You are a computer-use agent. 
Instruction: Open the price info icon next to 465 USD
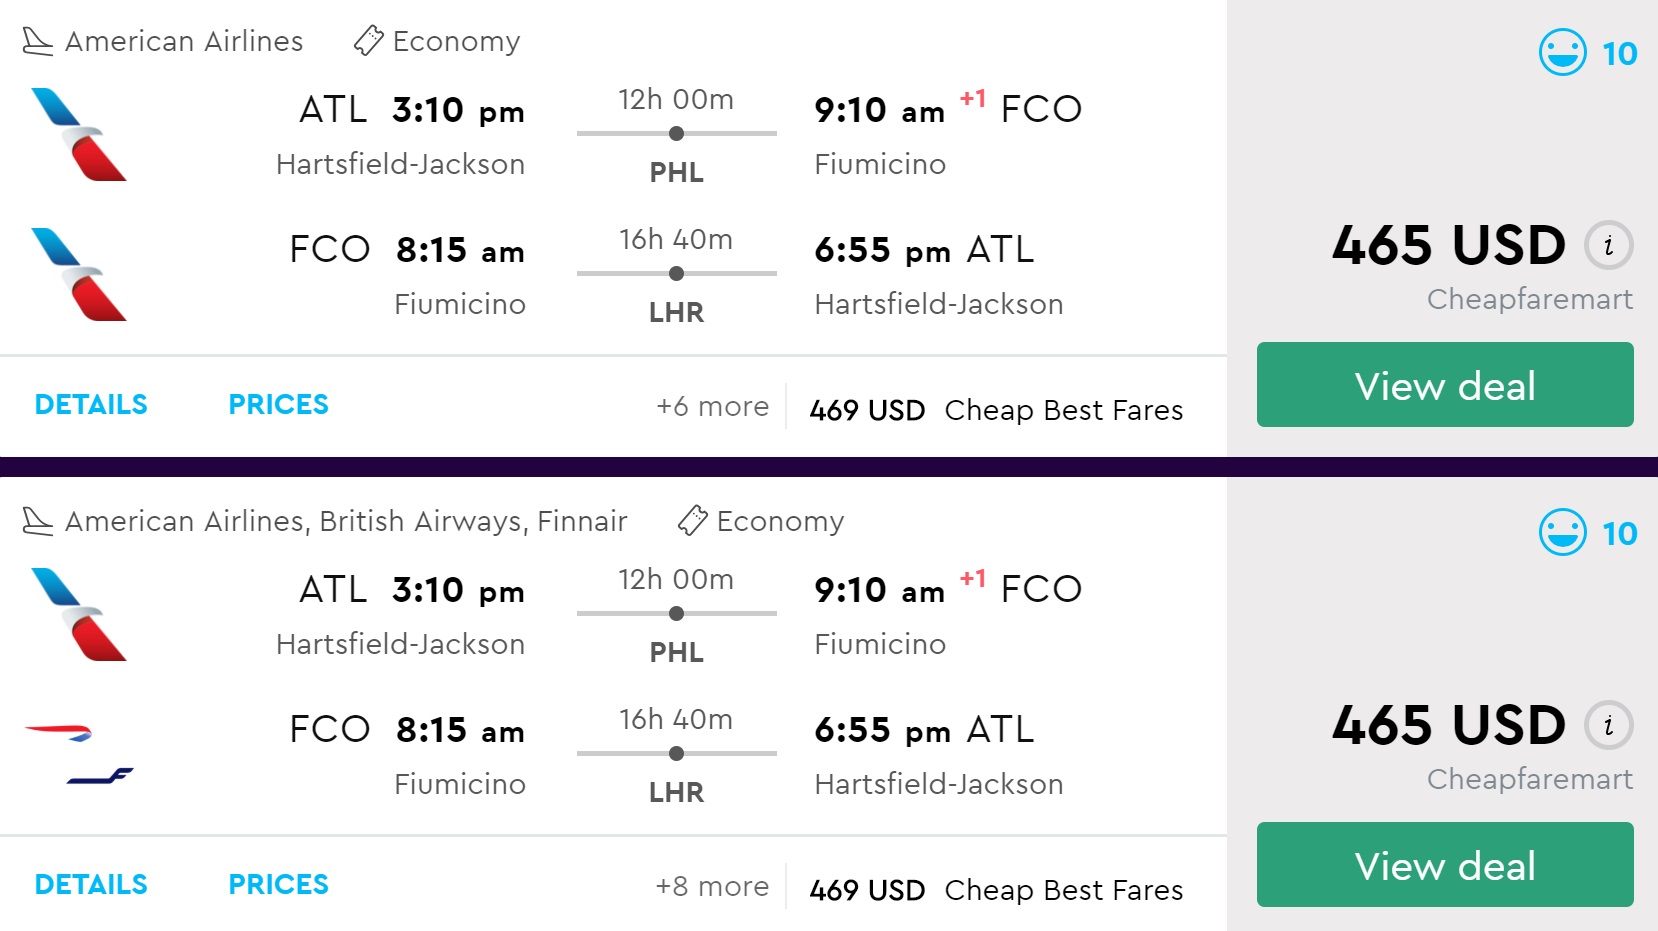coord(1608,245)
